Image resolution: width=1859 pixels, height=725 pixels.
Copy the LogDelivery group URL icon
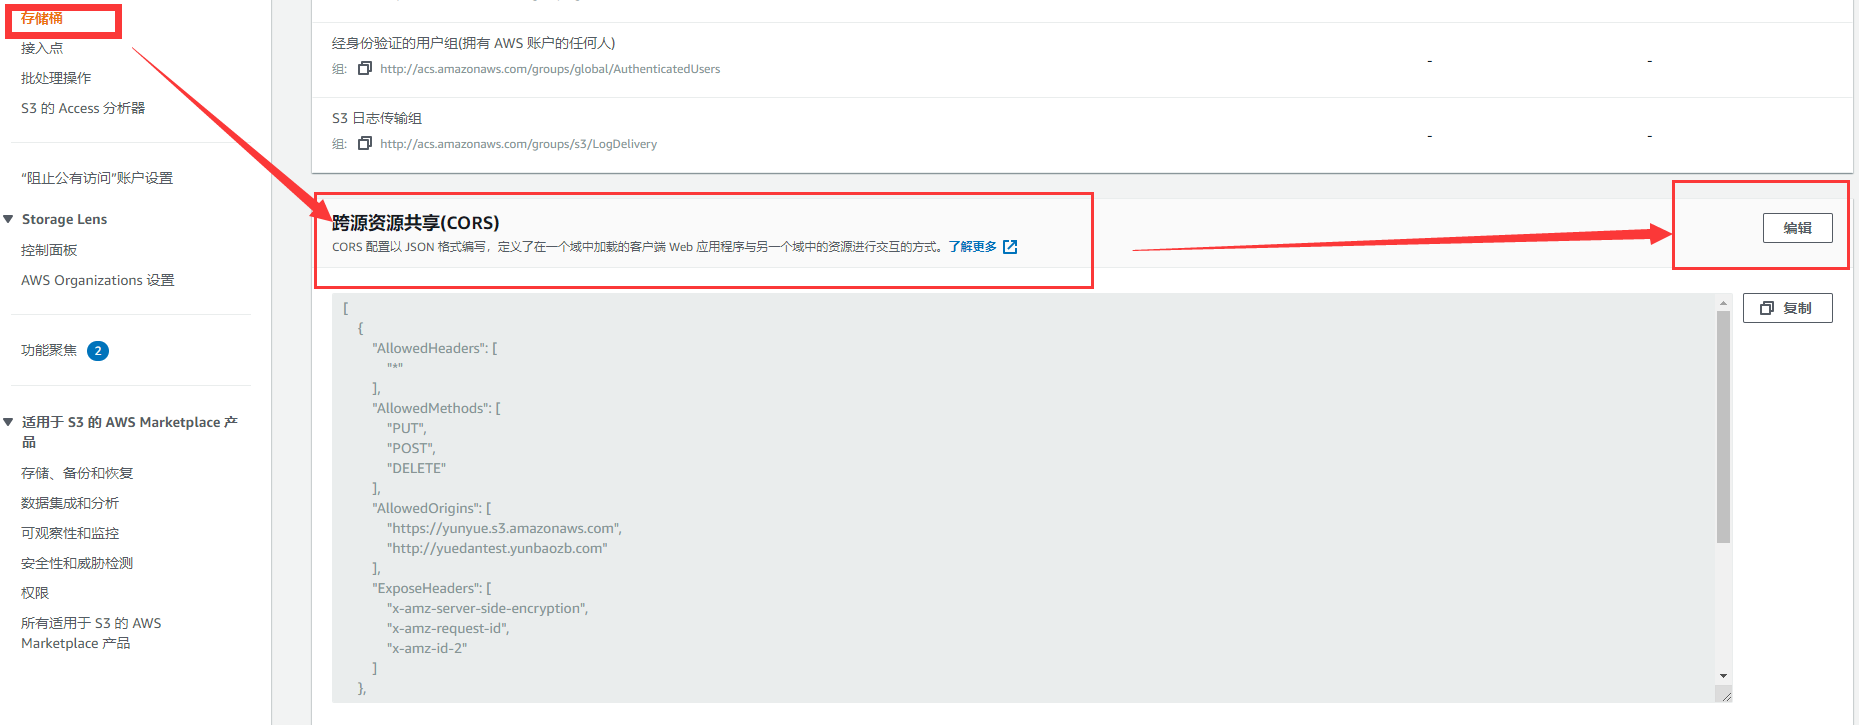point(365,144)
